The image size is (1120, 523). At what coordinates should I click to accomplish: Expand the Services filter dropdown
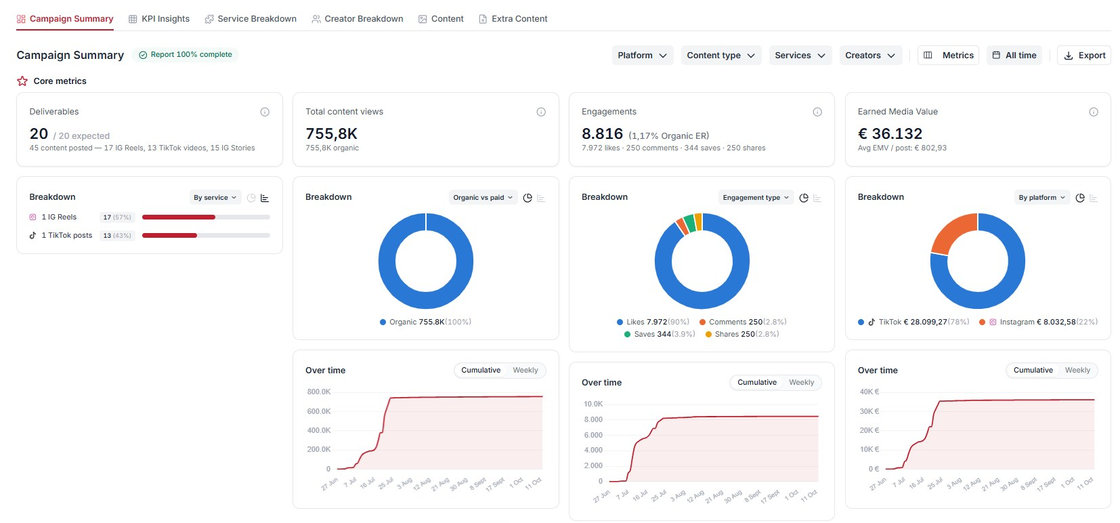click(800, 55)
